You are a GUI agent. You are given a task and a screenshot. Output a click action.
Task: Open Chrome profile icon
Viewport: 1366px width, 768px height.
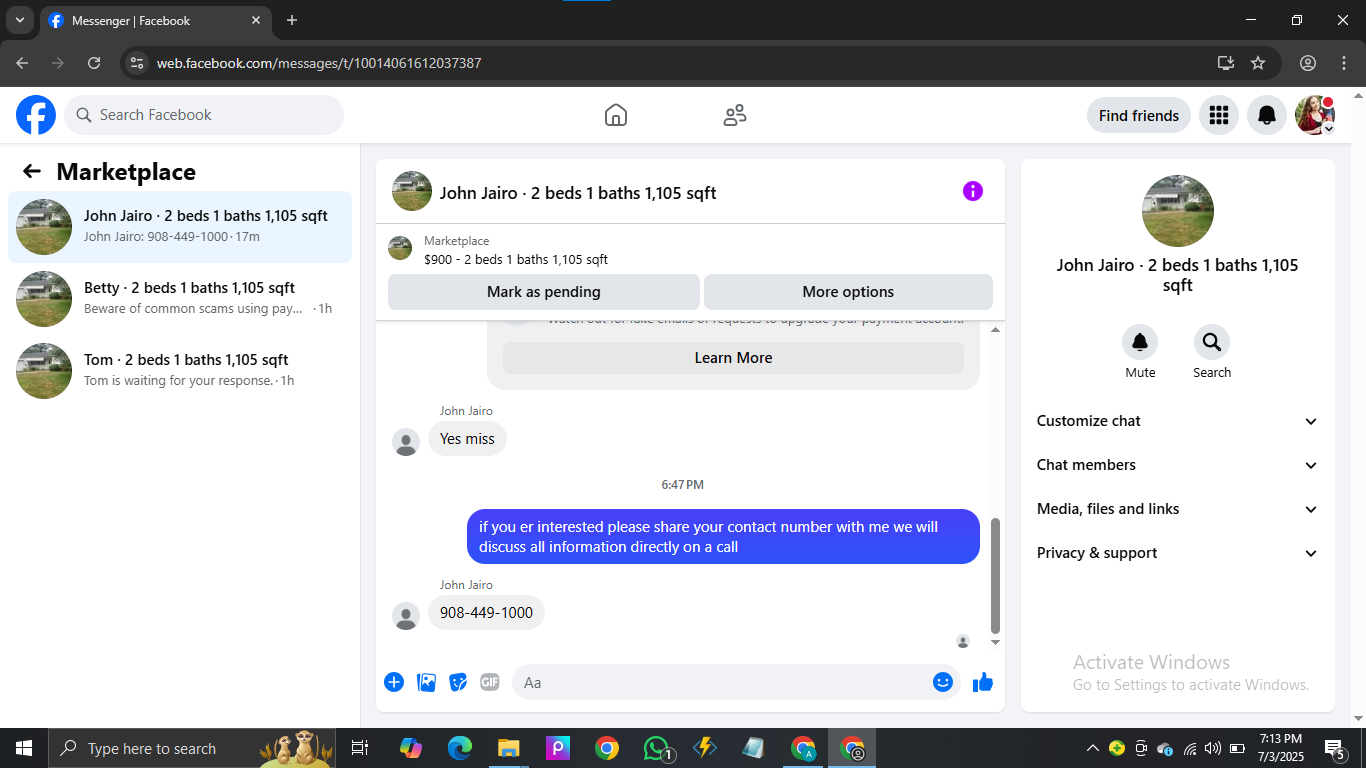[1308, 63]
